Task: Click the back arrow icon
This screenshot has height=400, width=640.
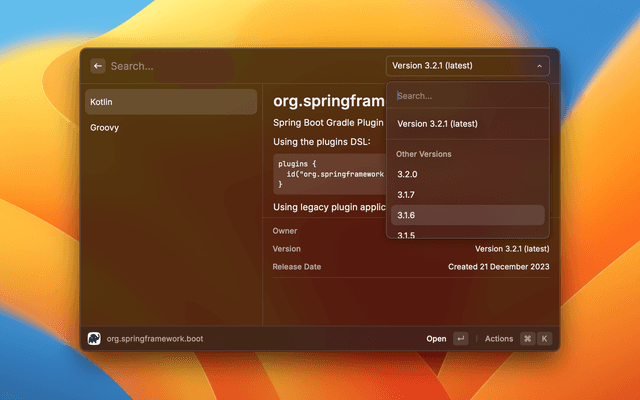Action: tap(98, 66)
